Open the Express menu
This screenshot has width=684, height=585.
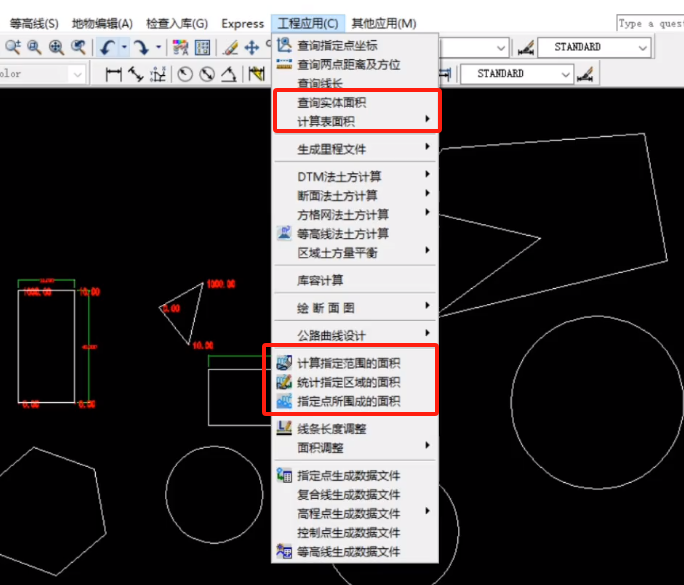[243, 24]
